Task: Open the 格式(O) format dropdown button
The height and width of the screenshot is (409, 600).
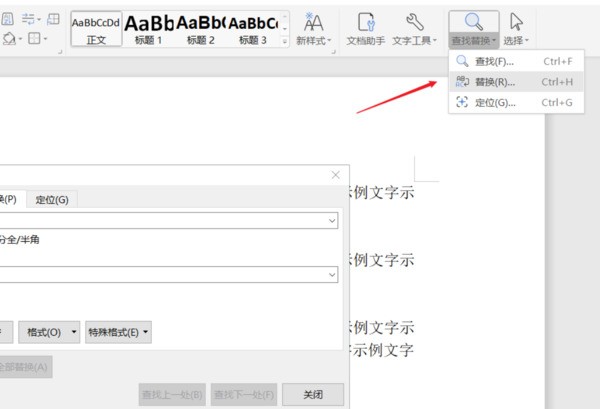Action: coord(49,332)
